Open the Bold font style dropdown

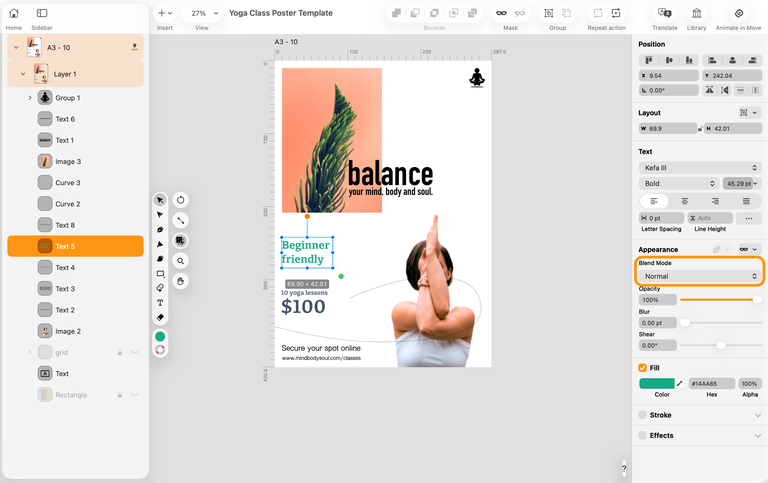(x=679, y=183)
